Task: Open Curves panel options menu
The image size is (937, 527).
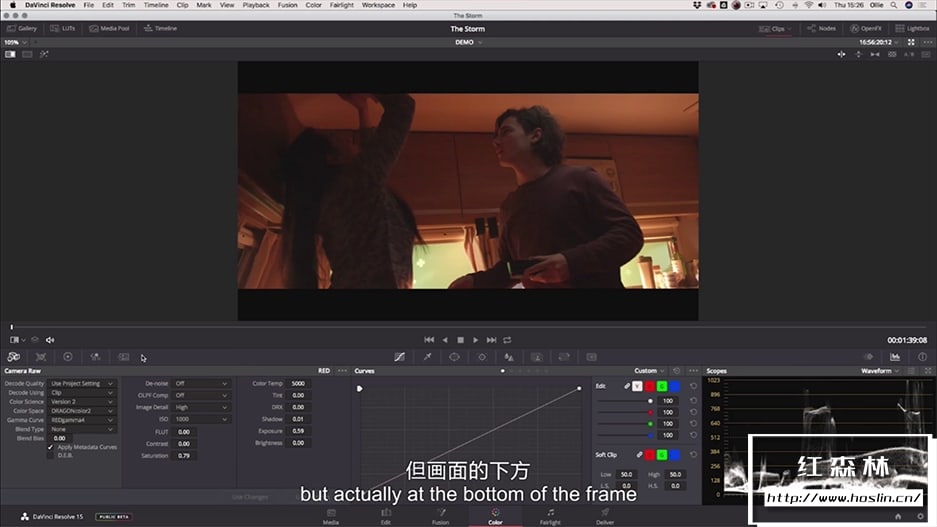Action: (x=693, y=371)
